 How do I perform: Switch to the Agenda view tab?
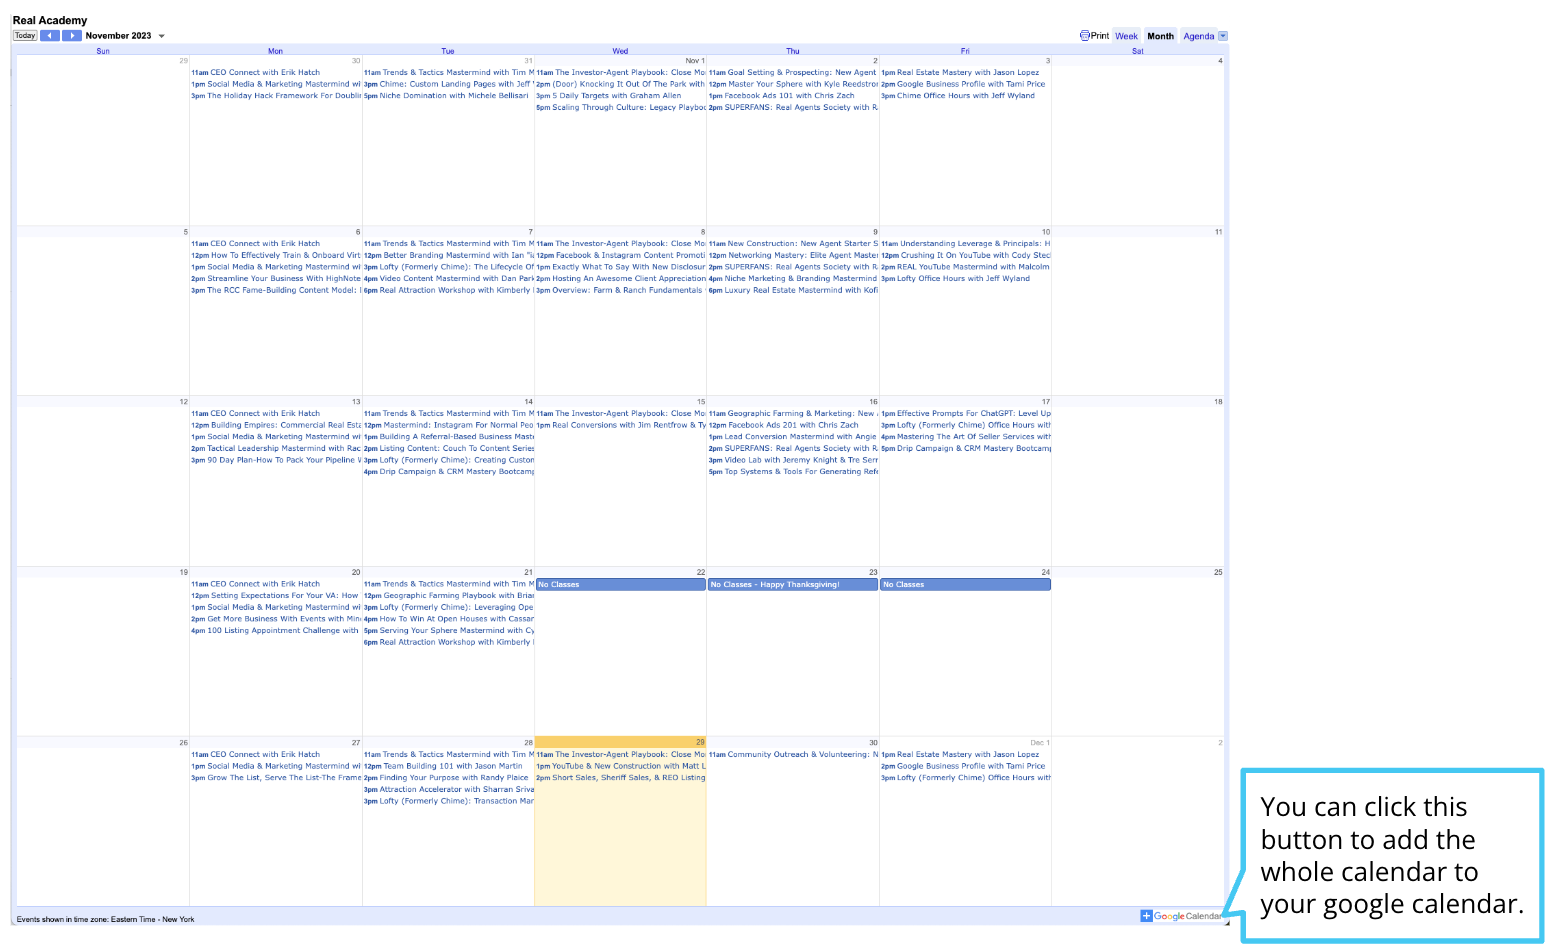[1199, 36]
